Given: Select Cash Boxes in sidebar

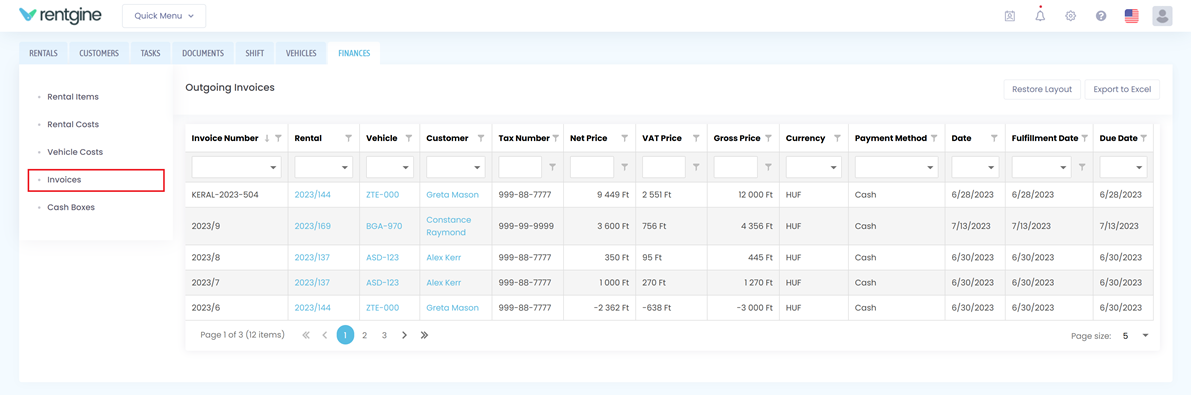Looking at the screenshot, I should pyautogui.click(x=71, y=207).
